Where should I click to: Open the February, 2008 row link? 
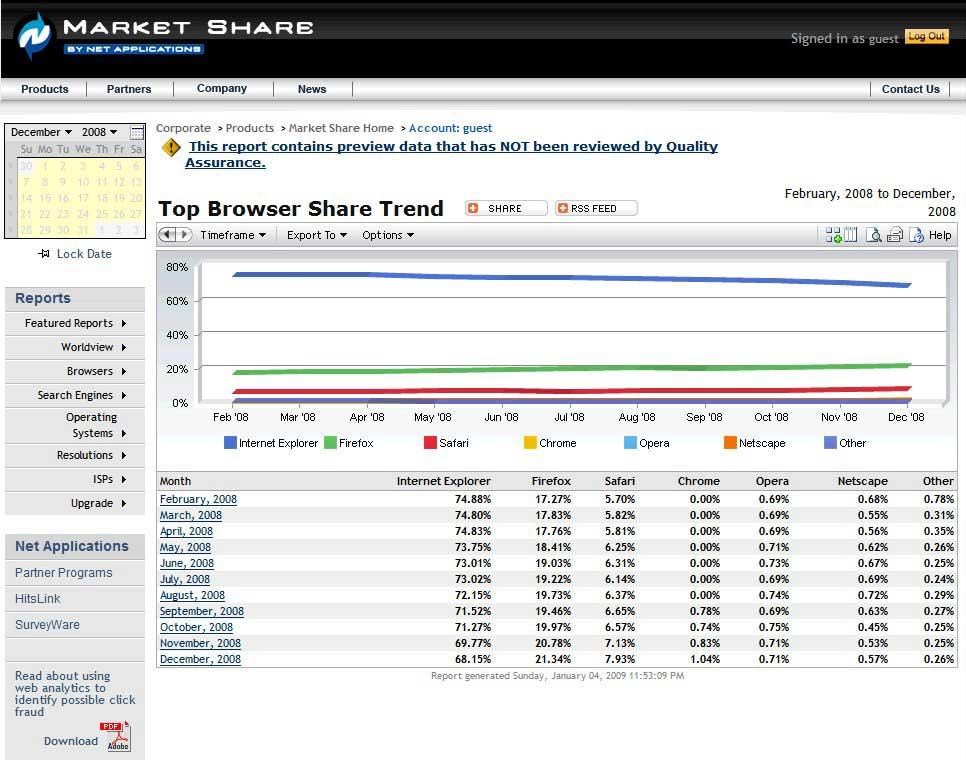(x=198, y=499)
